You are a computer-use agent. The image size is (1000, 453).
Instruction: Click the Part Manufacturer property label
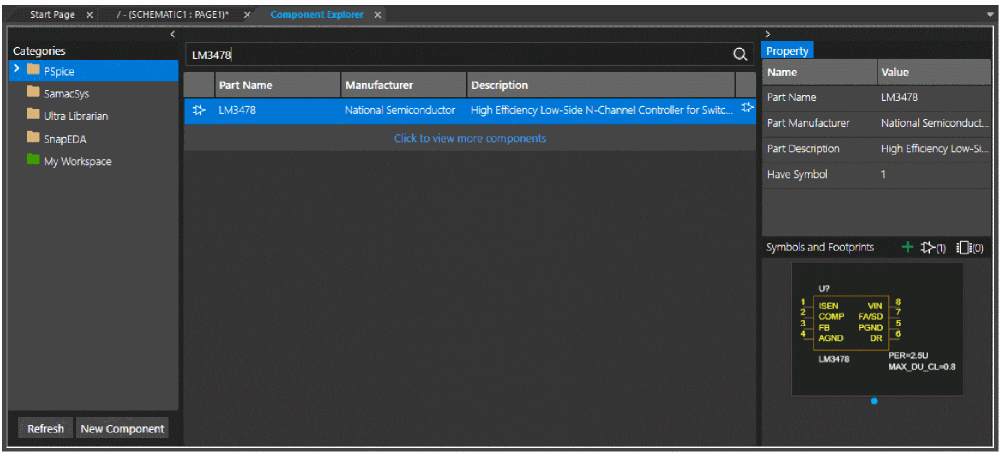tap(808, 123)
